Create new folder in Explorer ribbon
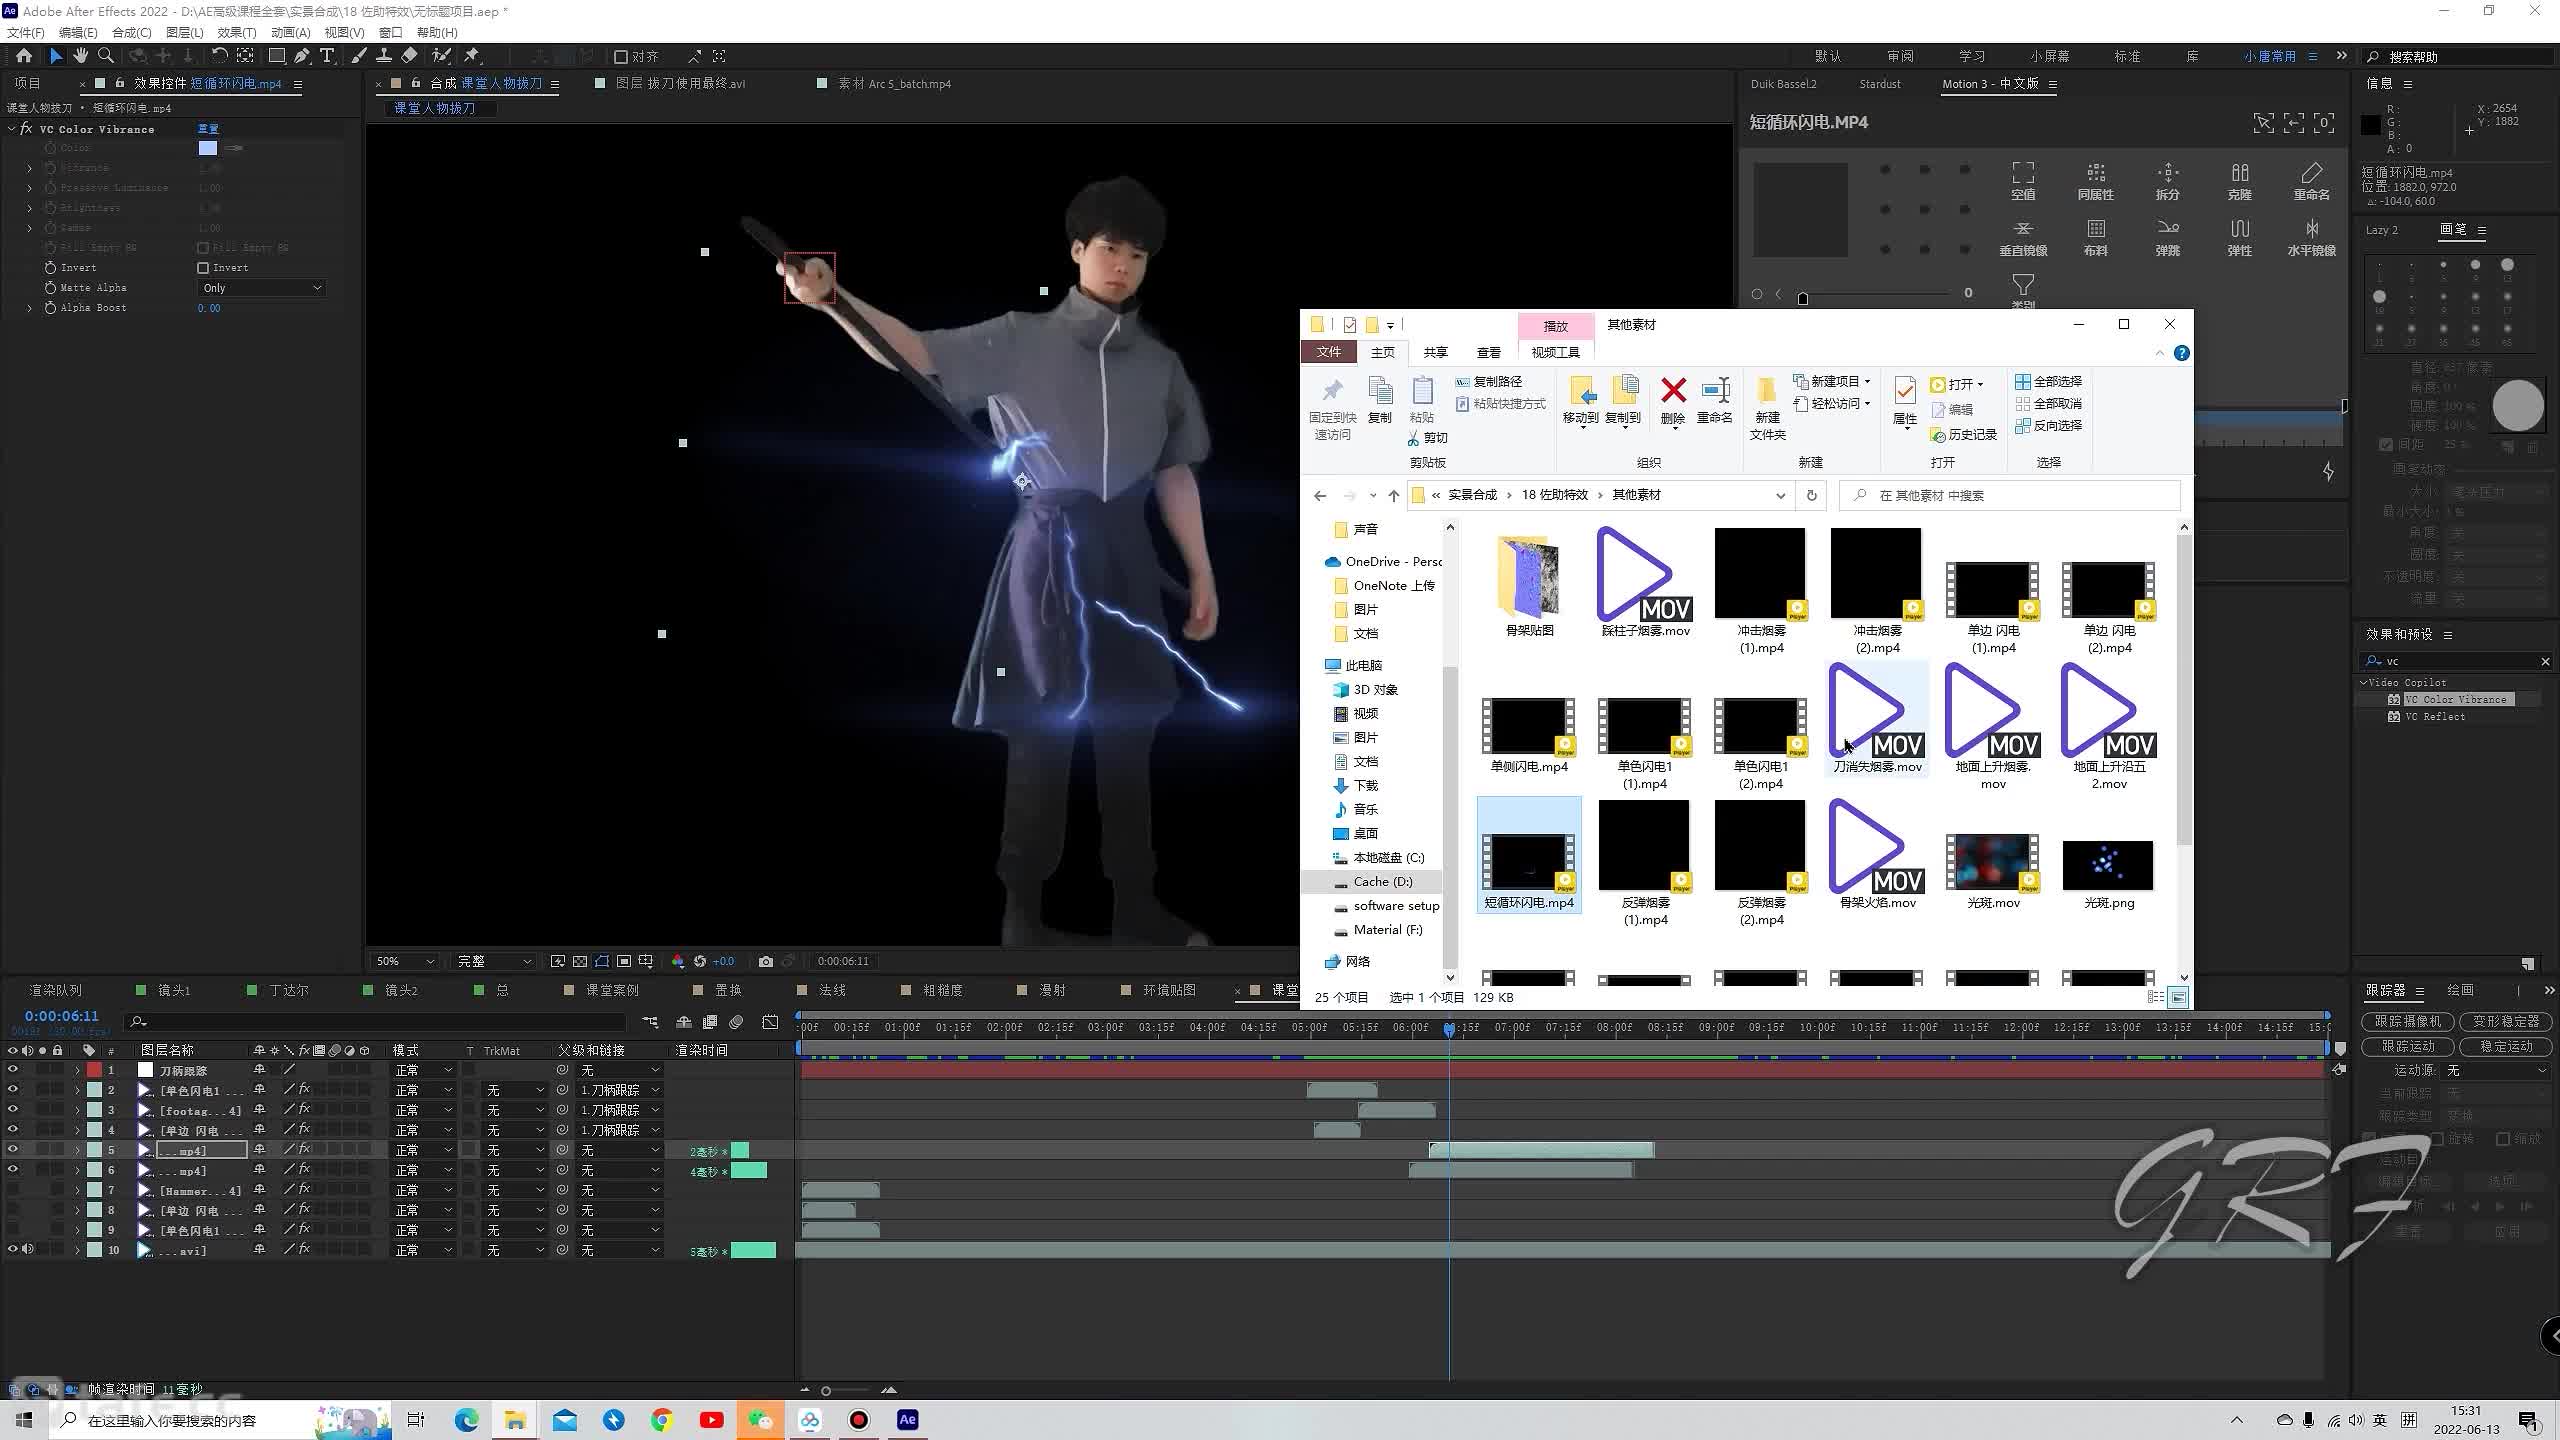2560x1440 pixels. (x=1767, y=408)
